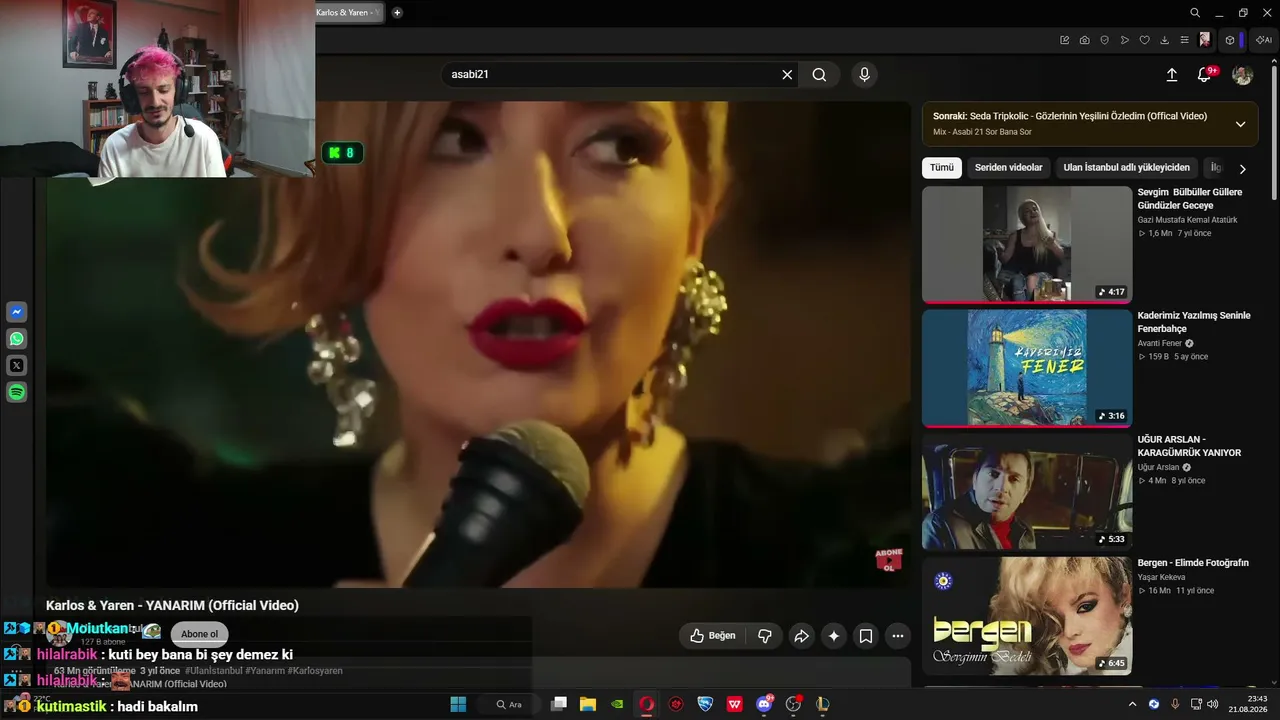The image size is (1280, 720).
Task: Click the red Abone Ol video watermark
Action: (888, 560)
